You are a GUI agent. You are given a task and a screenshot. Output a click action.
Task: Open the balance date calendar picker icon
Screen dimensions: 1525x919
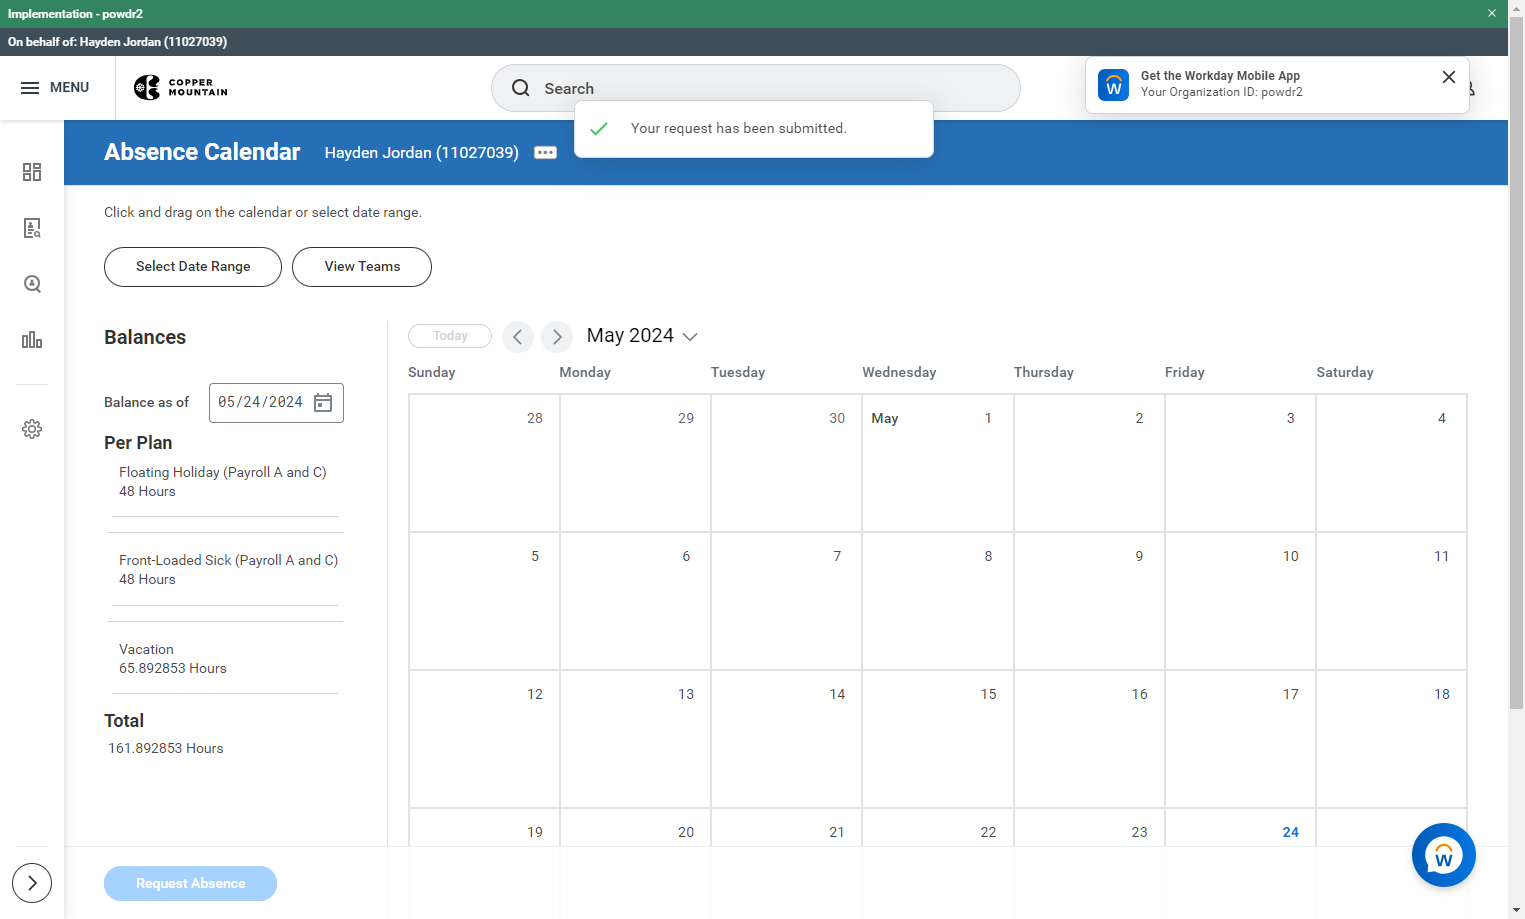pos(323,402)
